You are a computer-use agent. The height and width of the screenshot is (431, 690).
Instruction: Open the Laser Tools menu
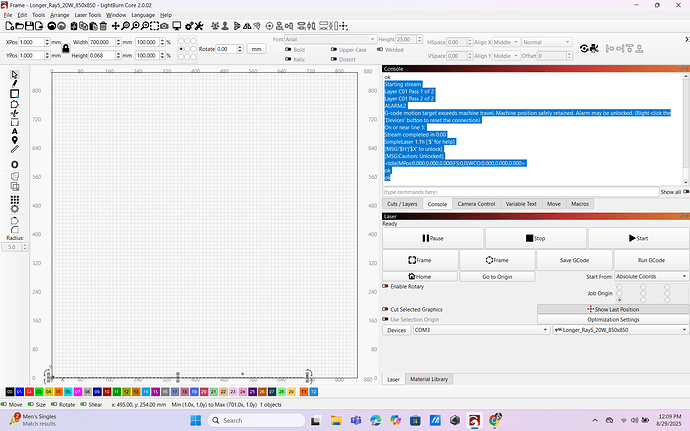coord(88,15)
